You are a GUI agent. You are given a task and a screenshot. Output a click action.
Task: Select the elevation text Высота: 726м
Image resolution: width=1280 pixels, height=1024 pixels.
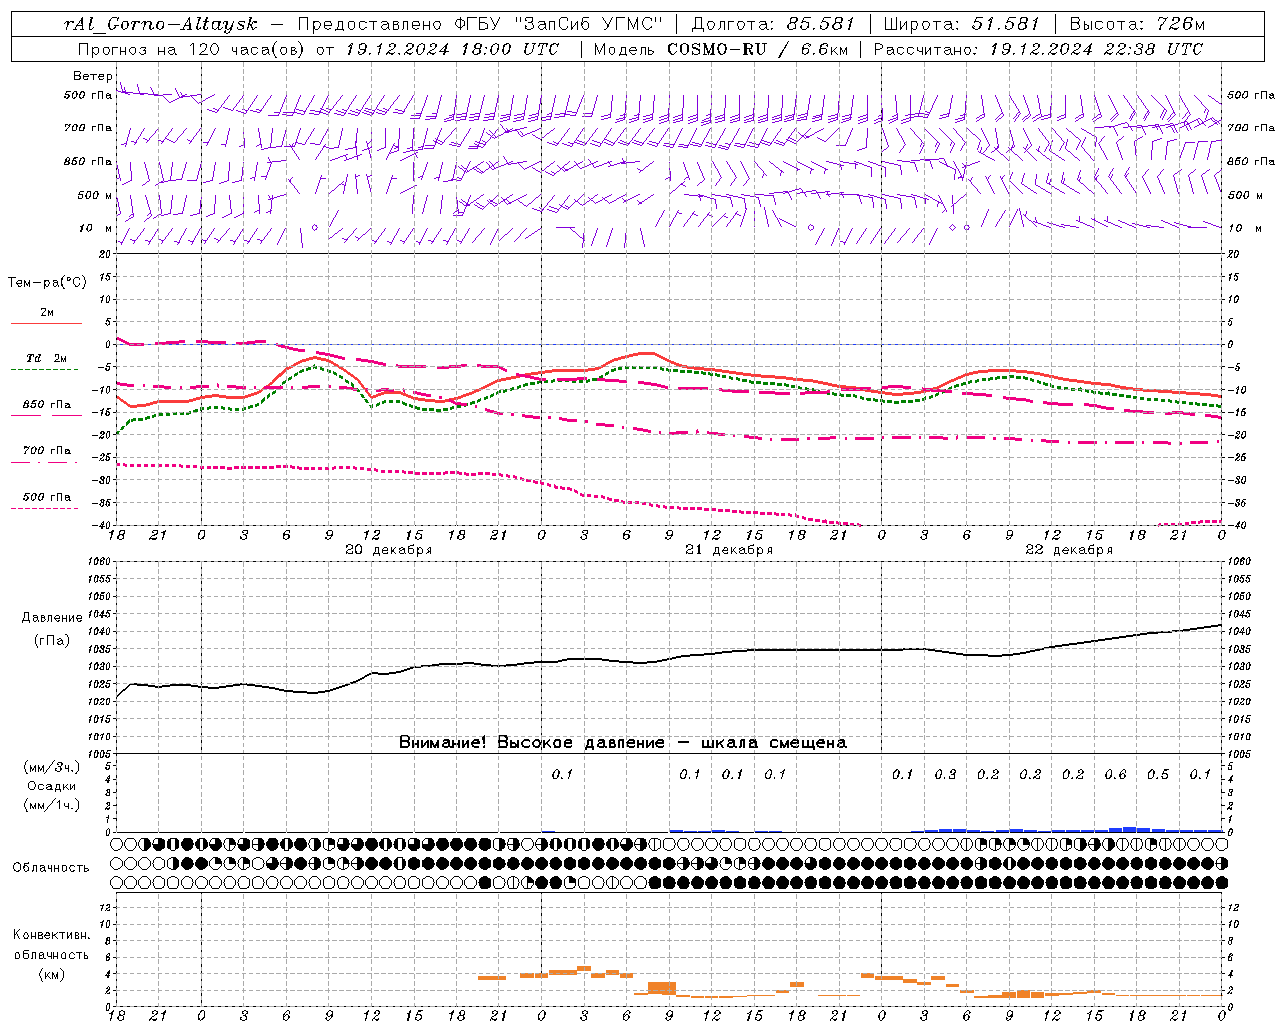coord(1138,24)
